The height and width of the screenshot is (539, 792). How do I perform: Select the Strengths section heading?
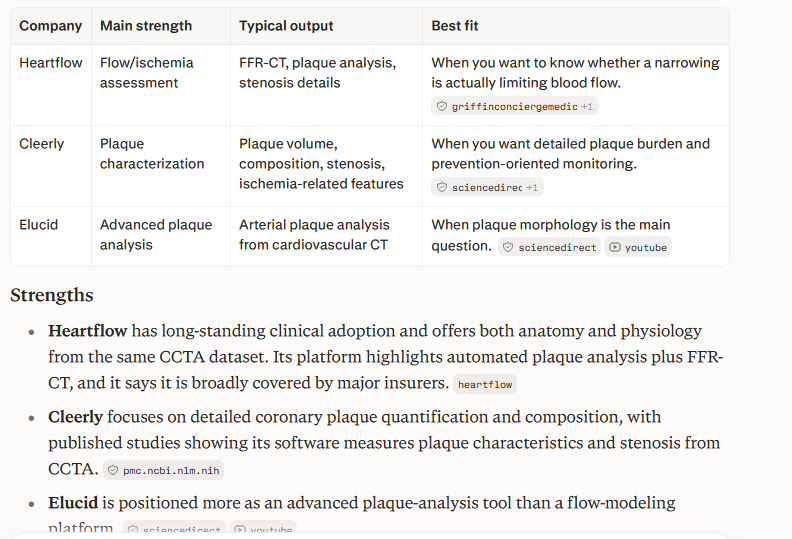tap(52, 295)
